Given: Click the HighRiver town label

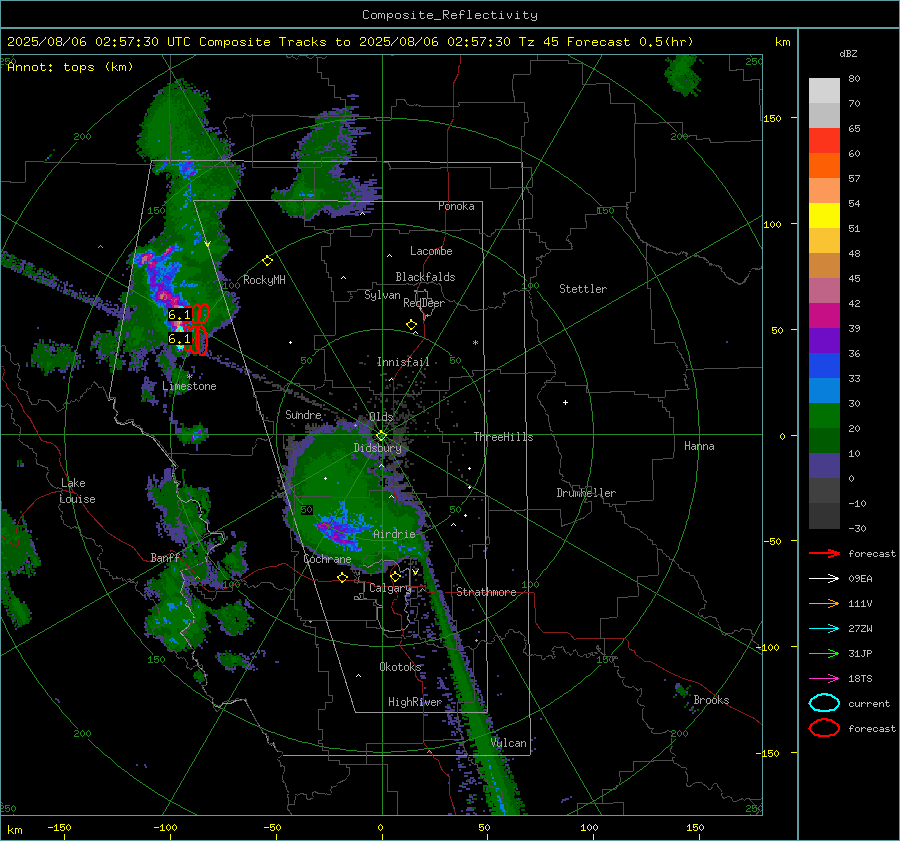Looking at the screenshot, I should (x=415, y=702).
